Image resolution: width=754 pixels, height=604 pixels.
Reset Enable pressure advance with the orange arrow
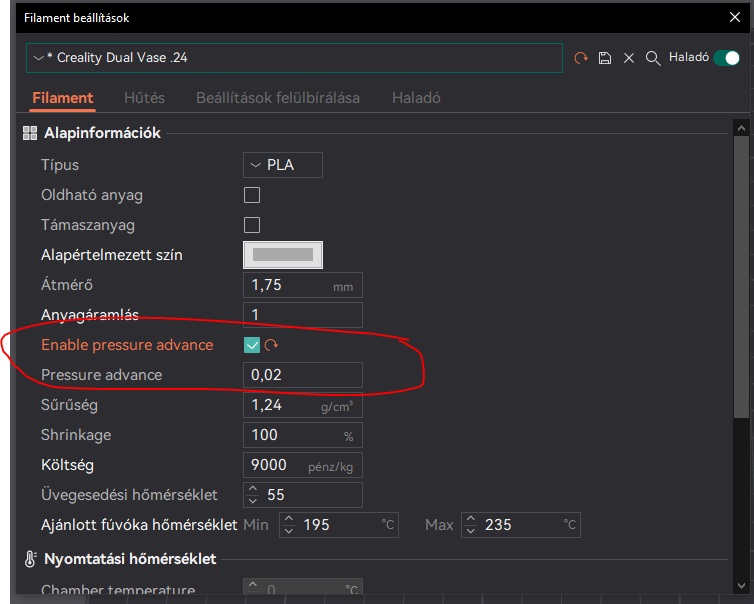(271, 345)
